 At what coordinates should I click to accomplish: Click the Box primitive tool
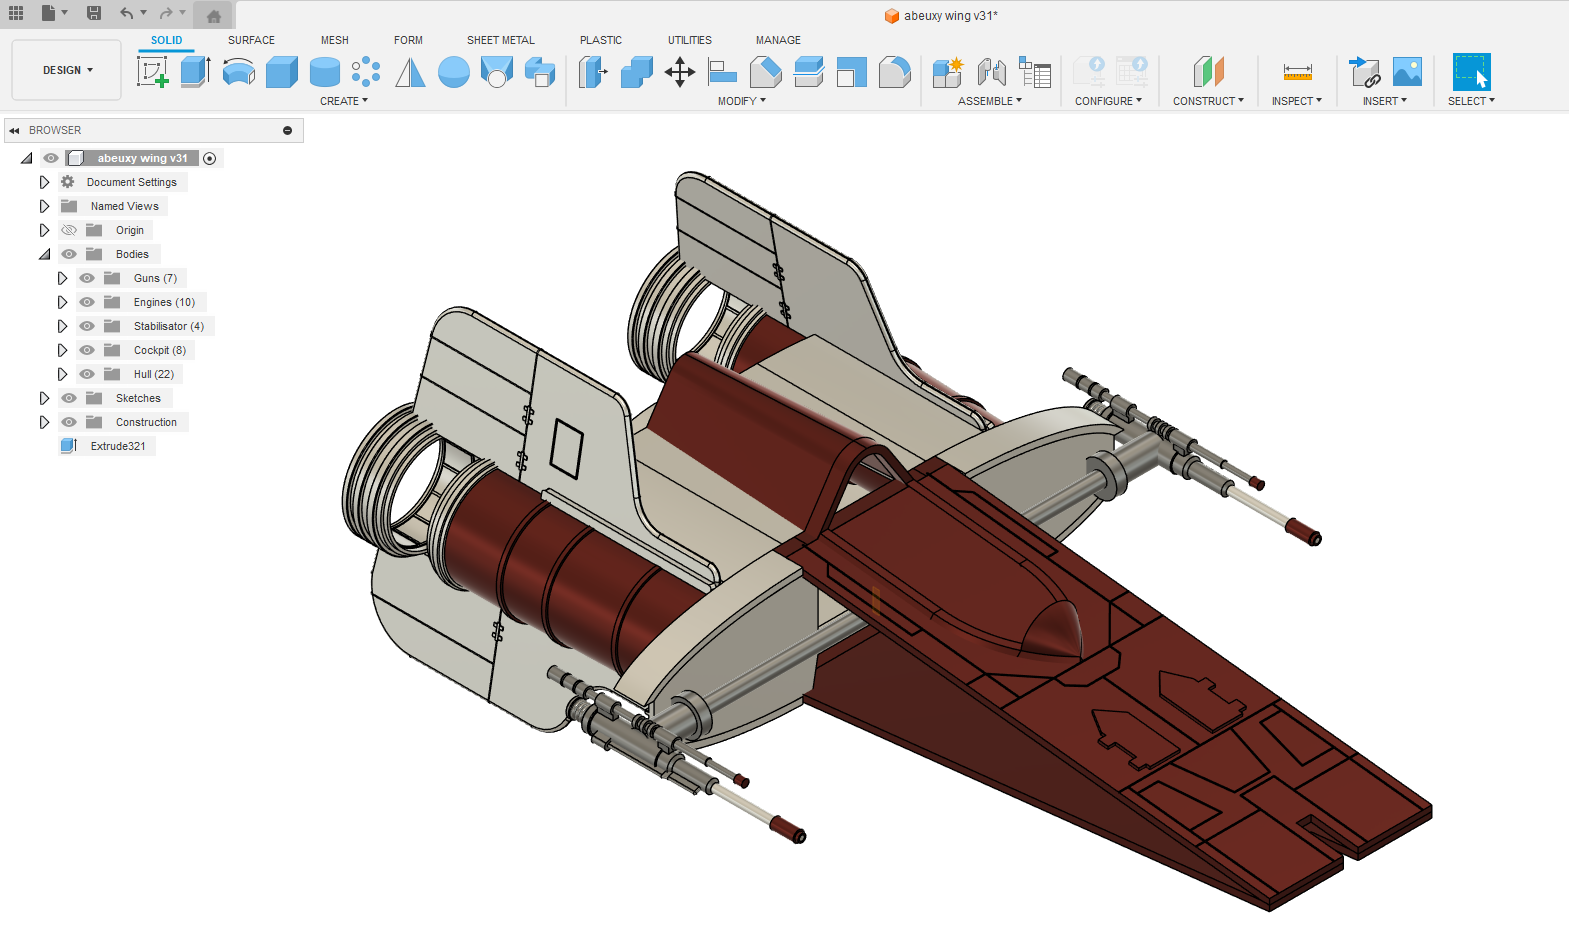282,72
